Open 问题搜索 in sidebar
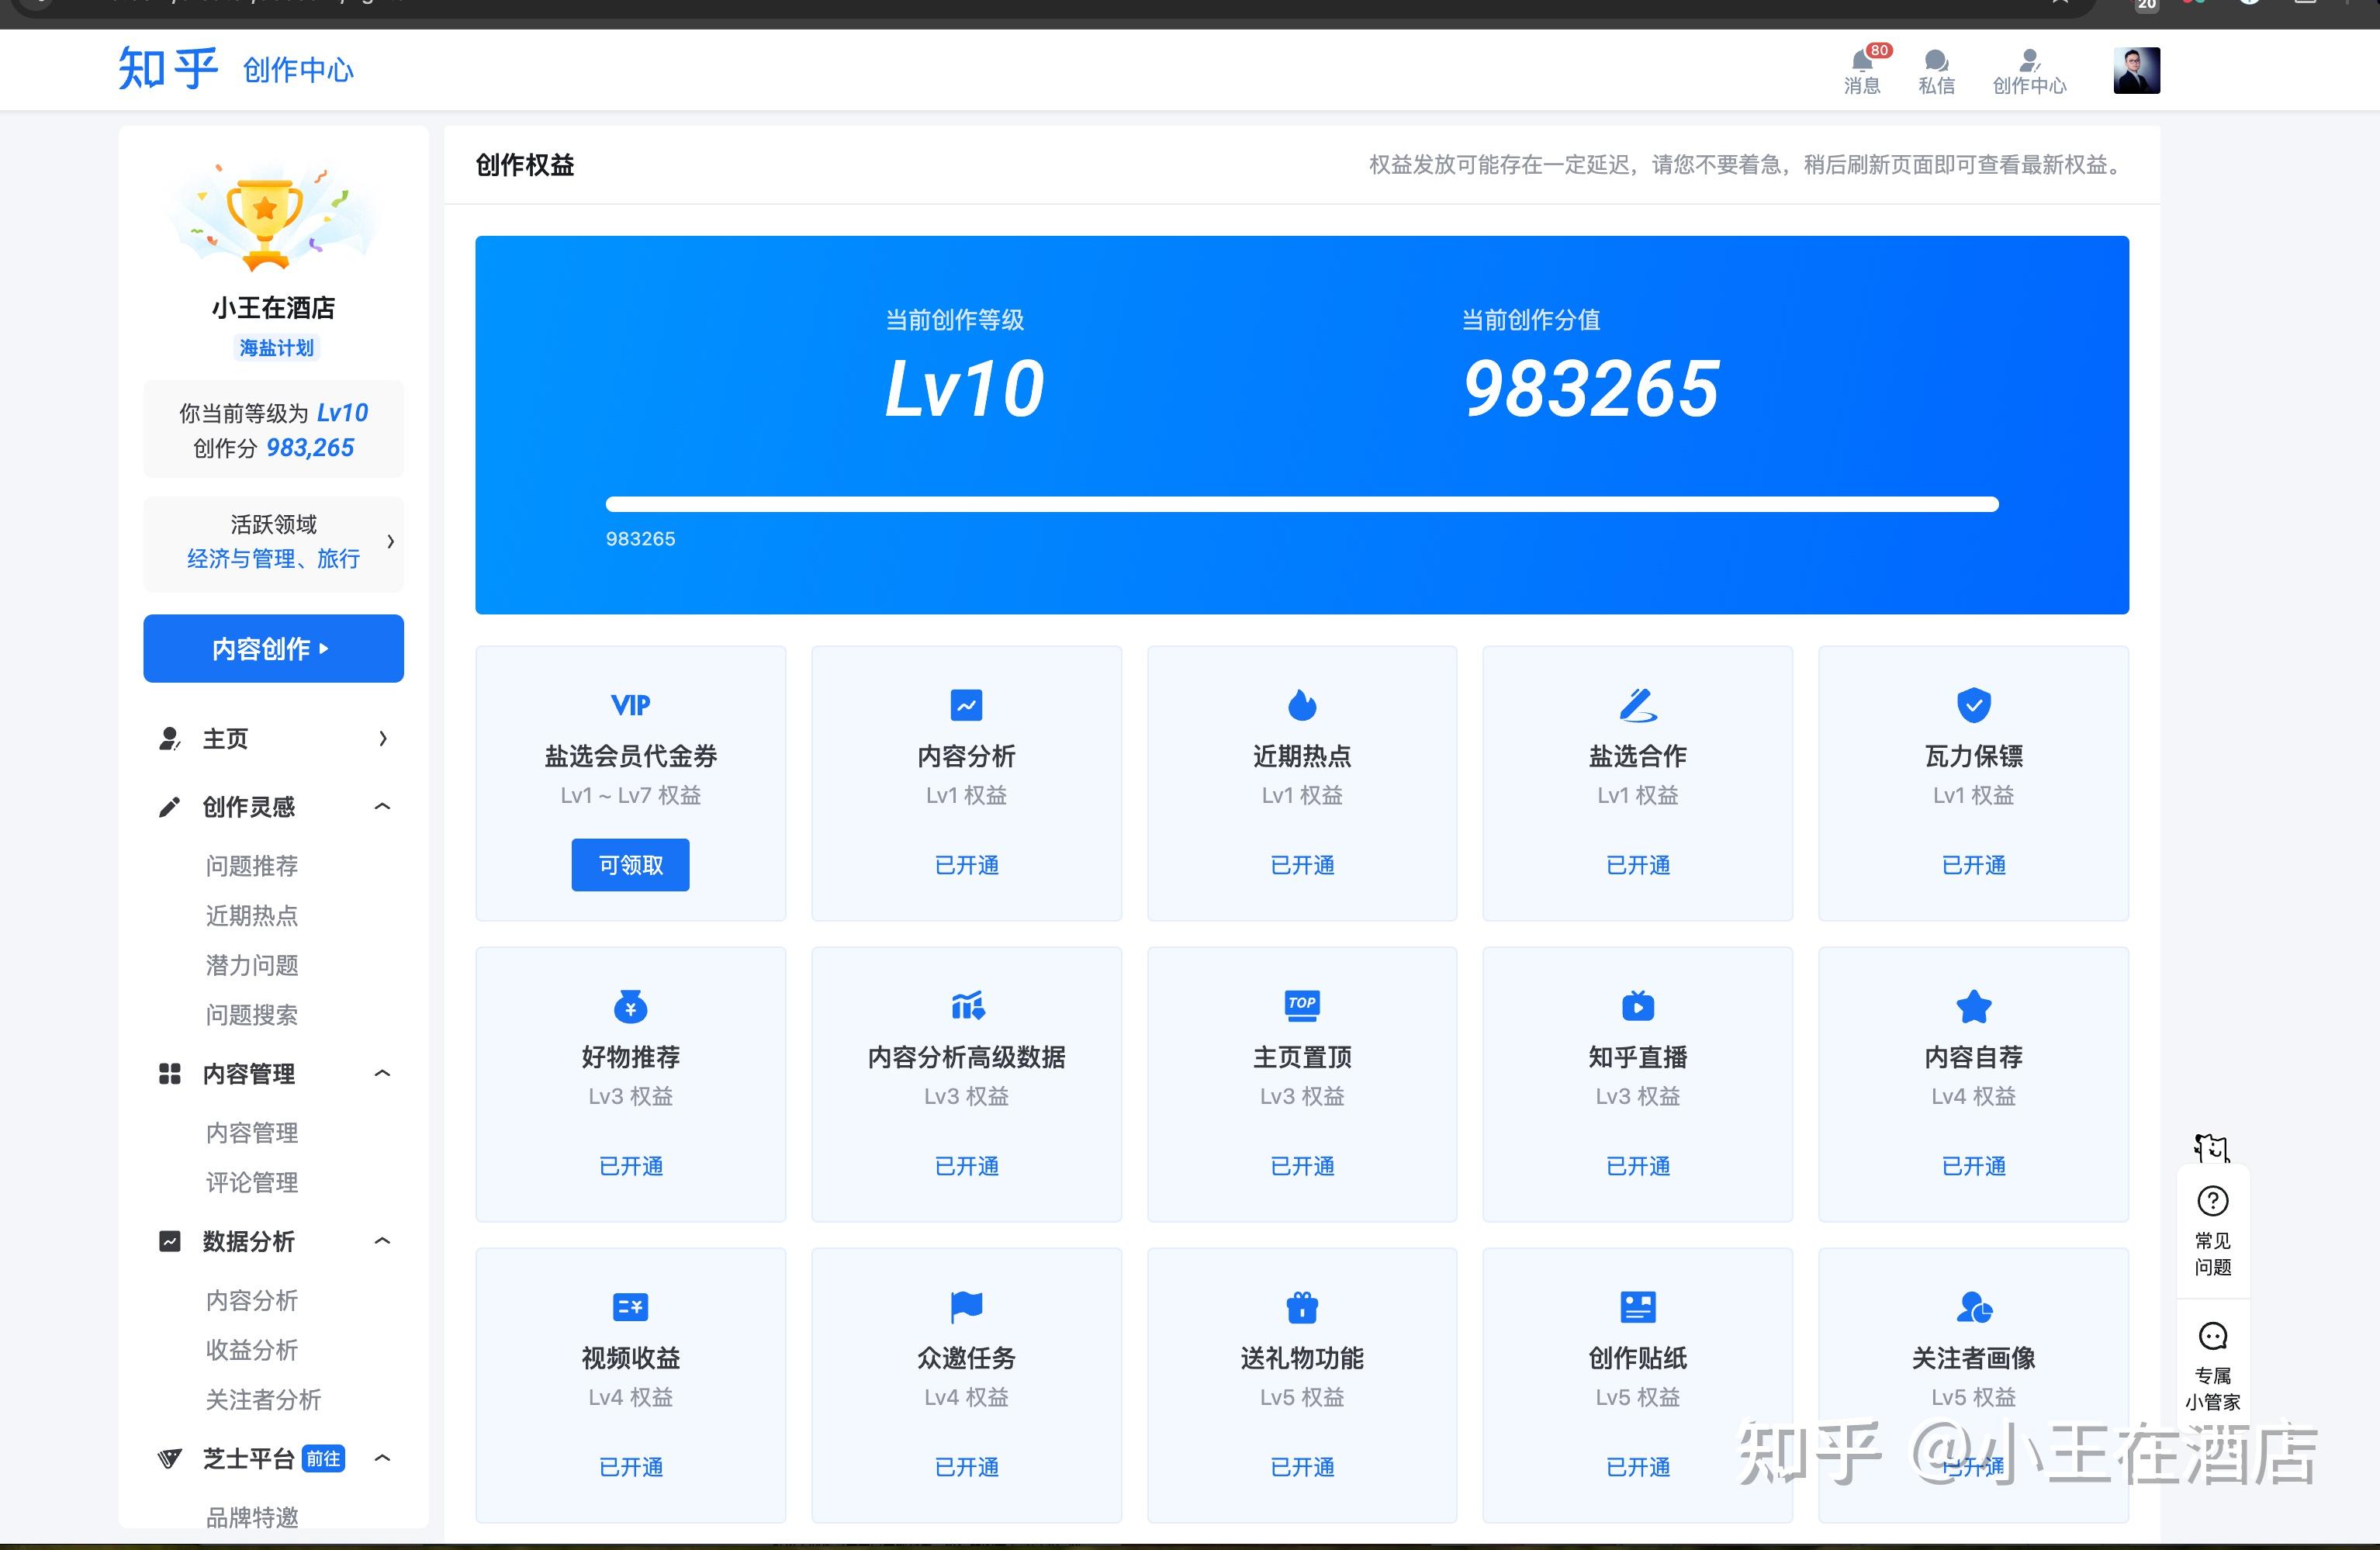This screenshot has width=2380, height=1550. pos(252,1015)
